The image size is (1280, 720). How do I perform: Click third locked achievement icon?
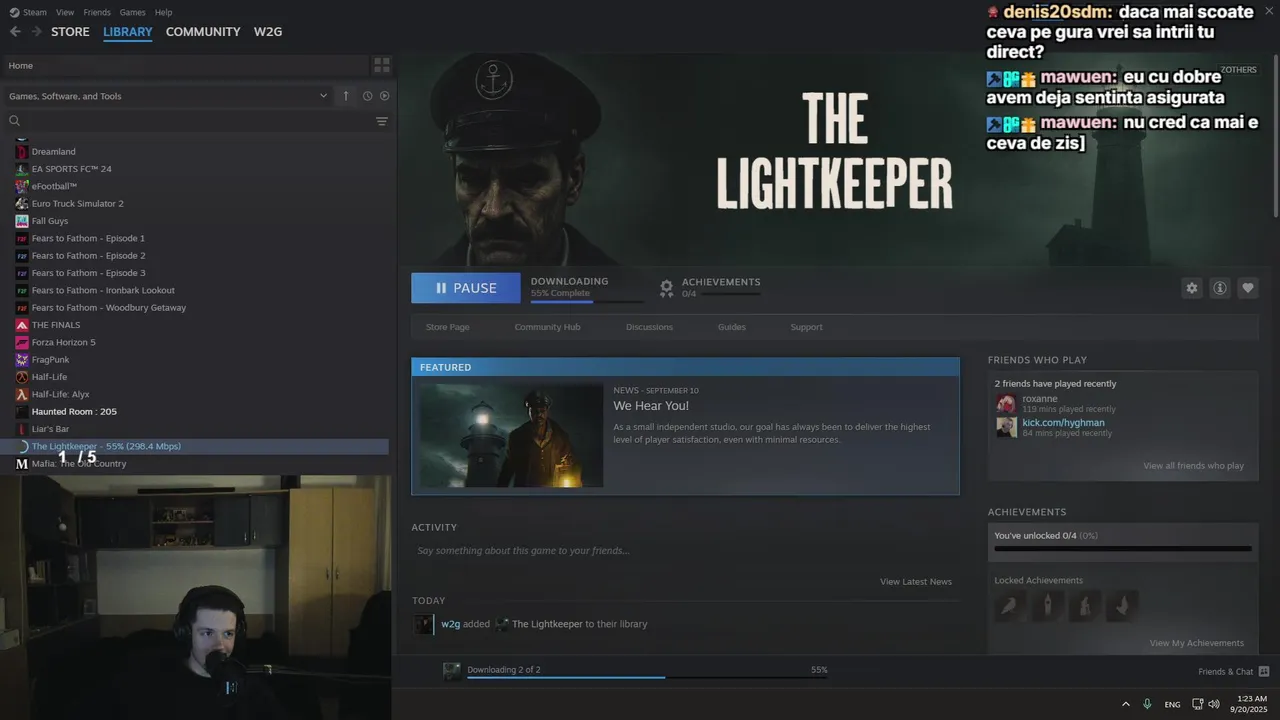click(x=1085, y=606)
